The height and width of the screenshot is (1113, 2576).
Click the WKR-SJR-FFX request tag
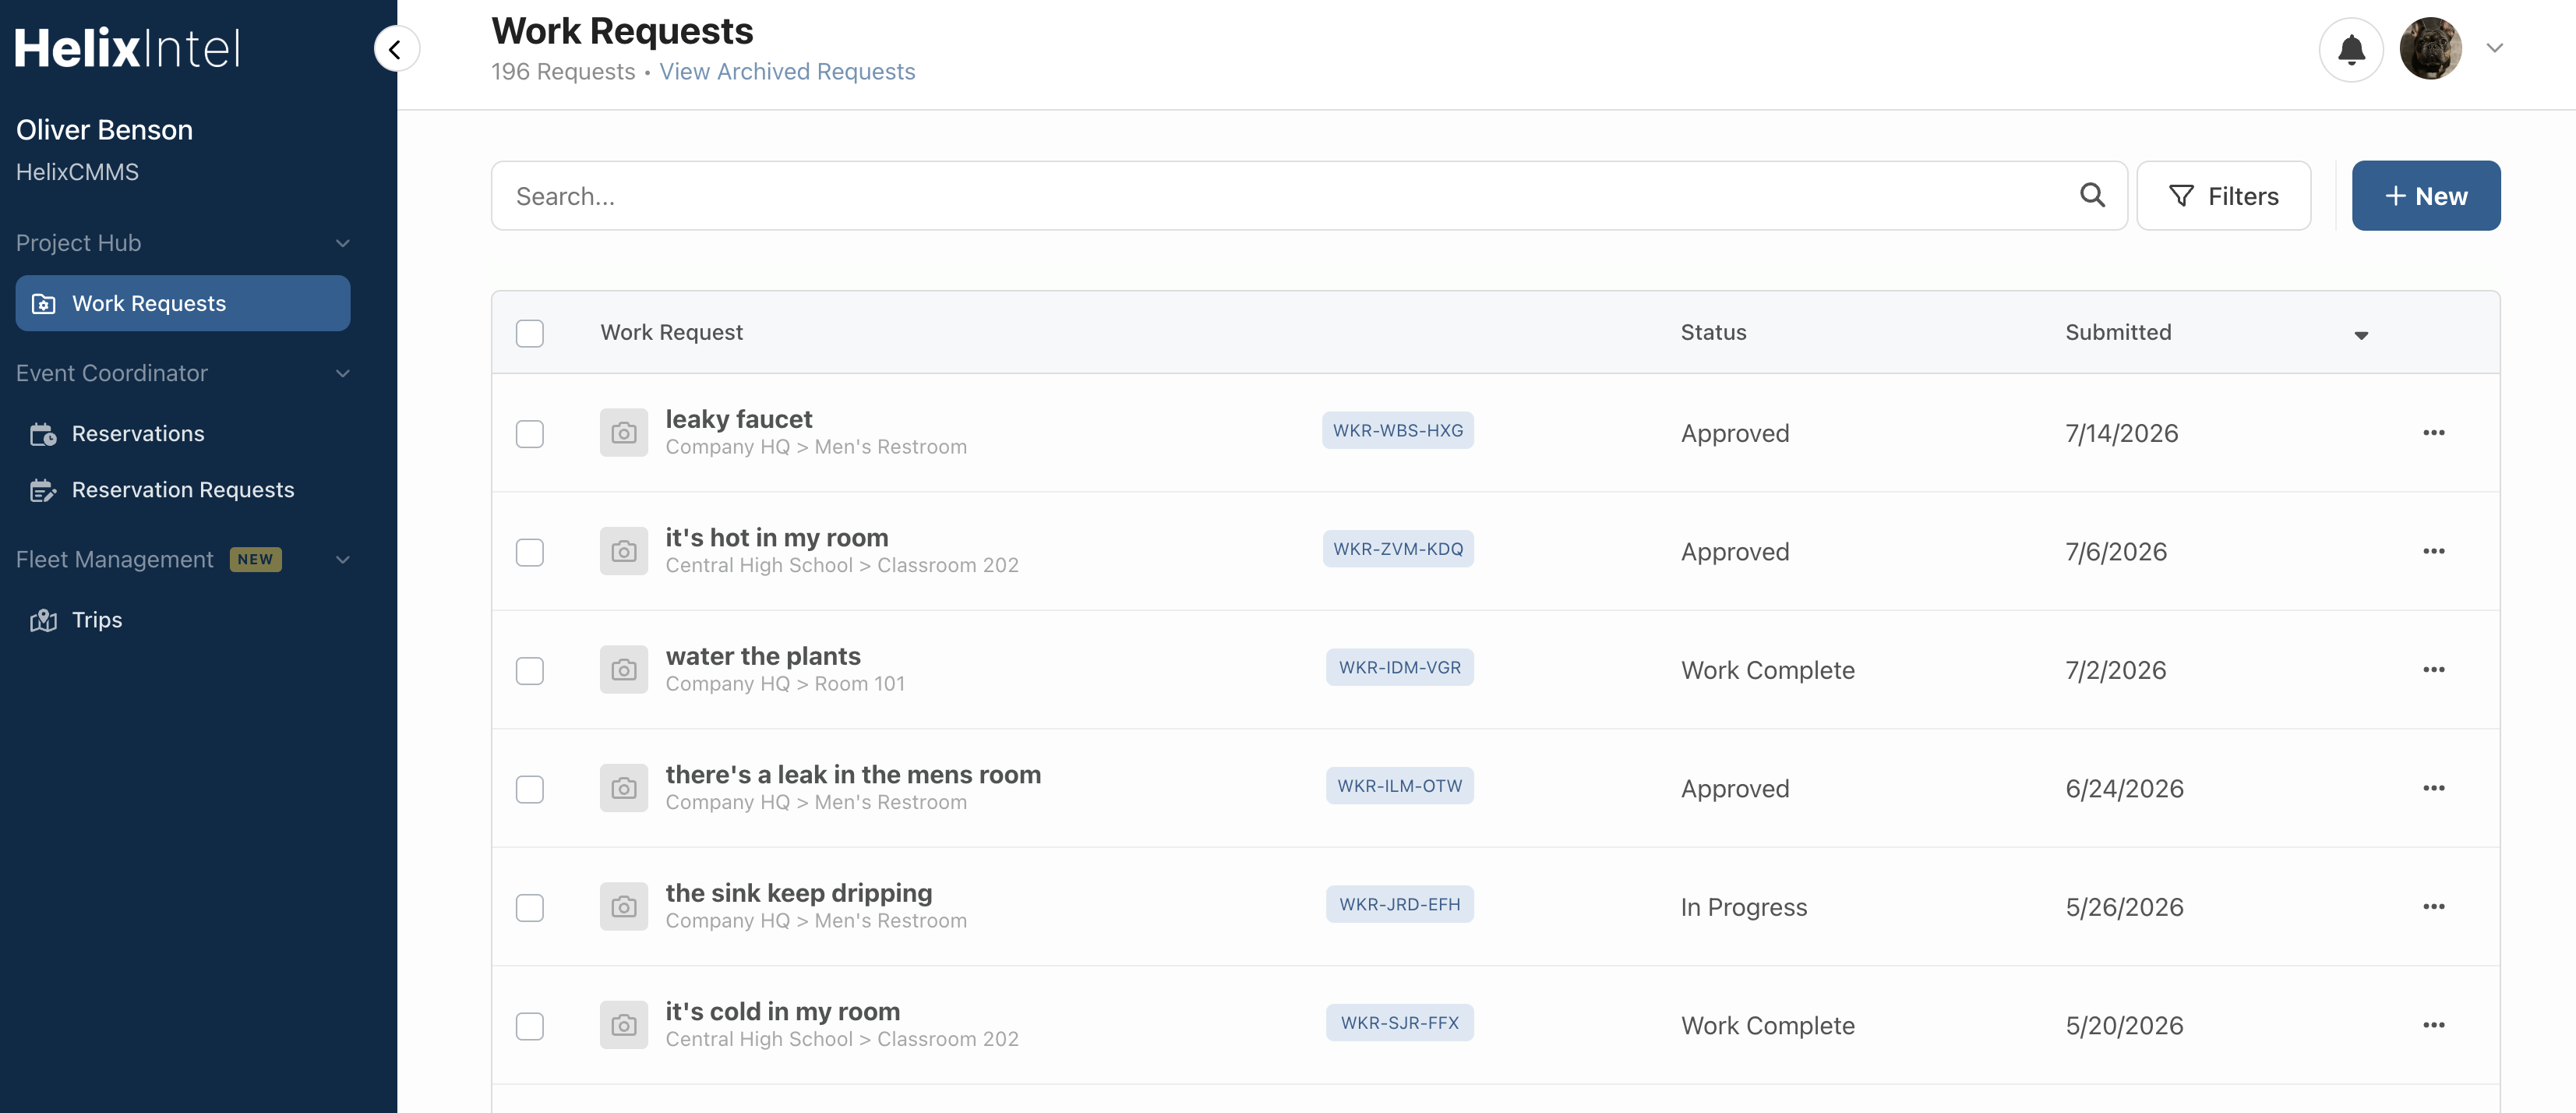(x=1400, y=1023)
